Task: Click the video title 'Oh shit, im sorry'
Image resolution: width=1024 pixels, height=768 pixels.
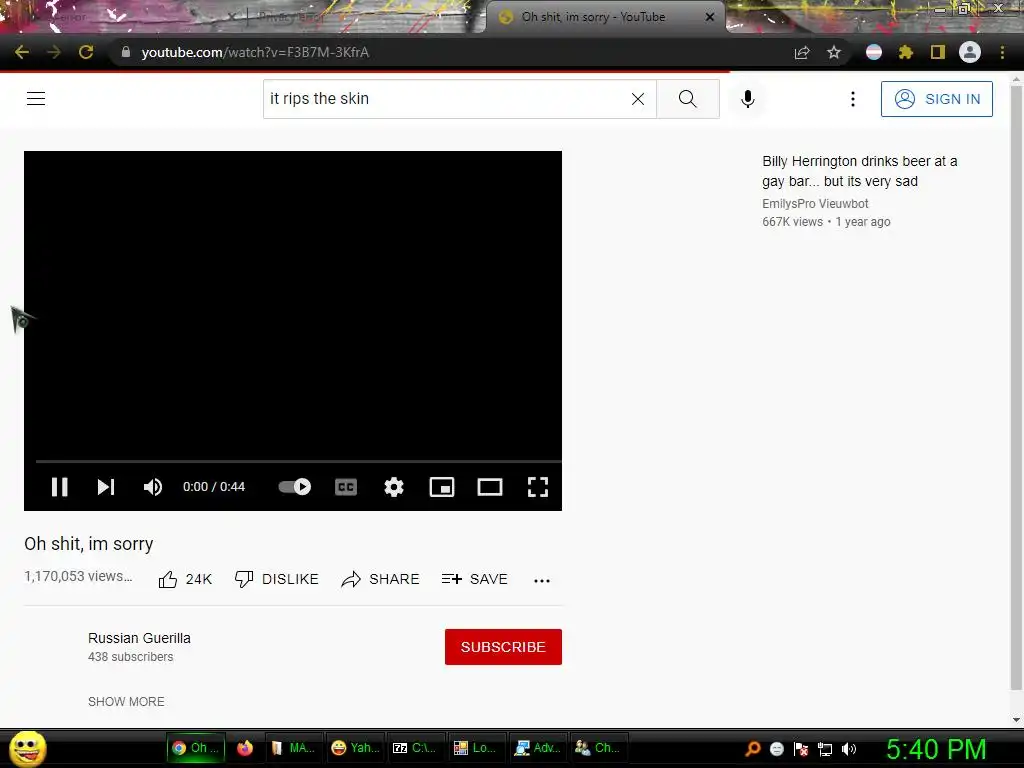Action: coord(89,543)
